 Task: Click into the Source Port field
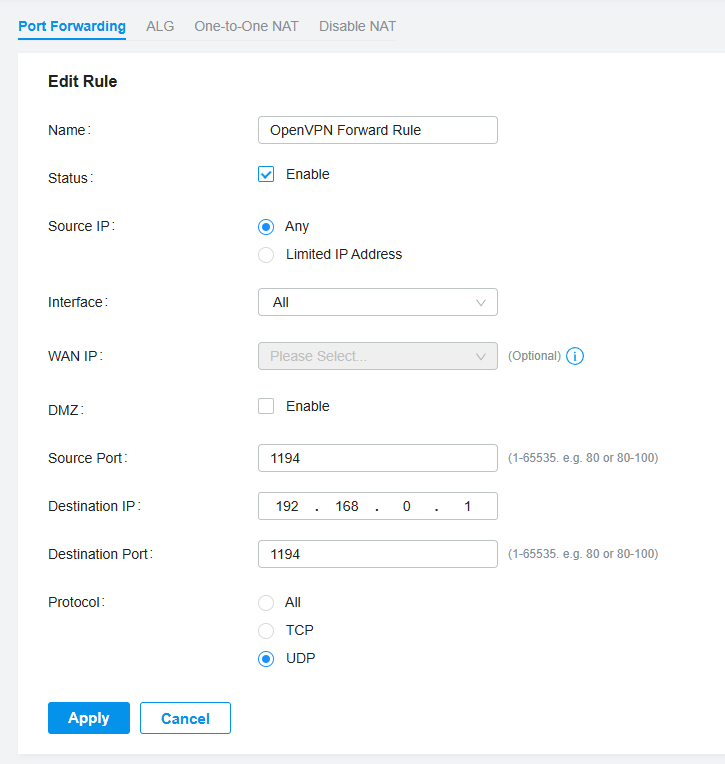(378, 458)
